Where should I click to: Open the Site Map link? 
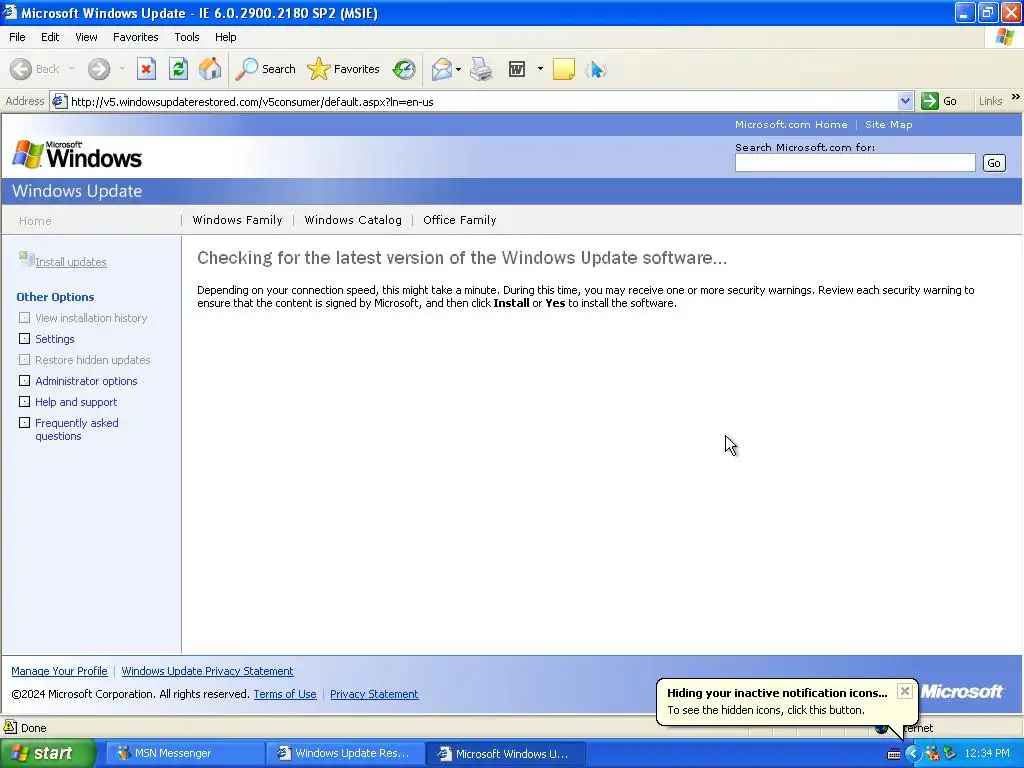tap(888, 125)
